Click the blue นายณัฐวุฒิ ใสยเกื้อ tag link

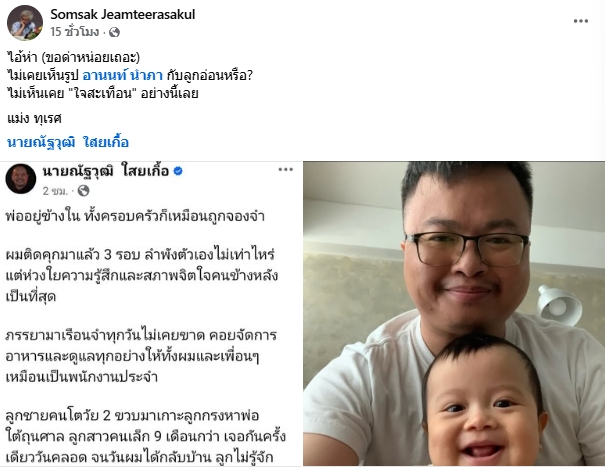68,142
